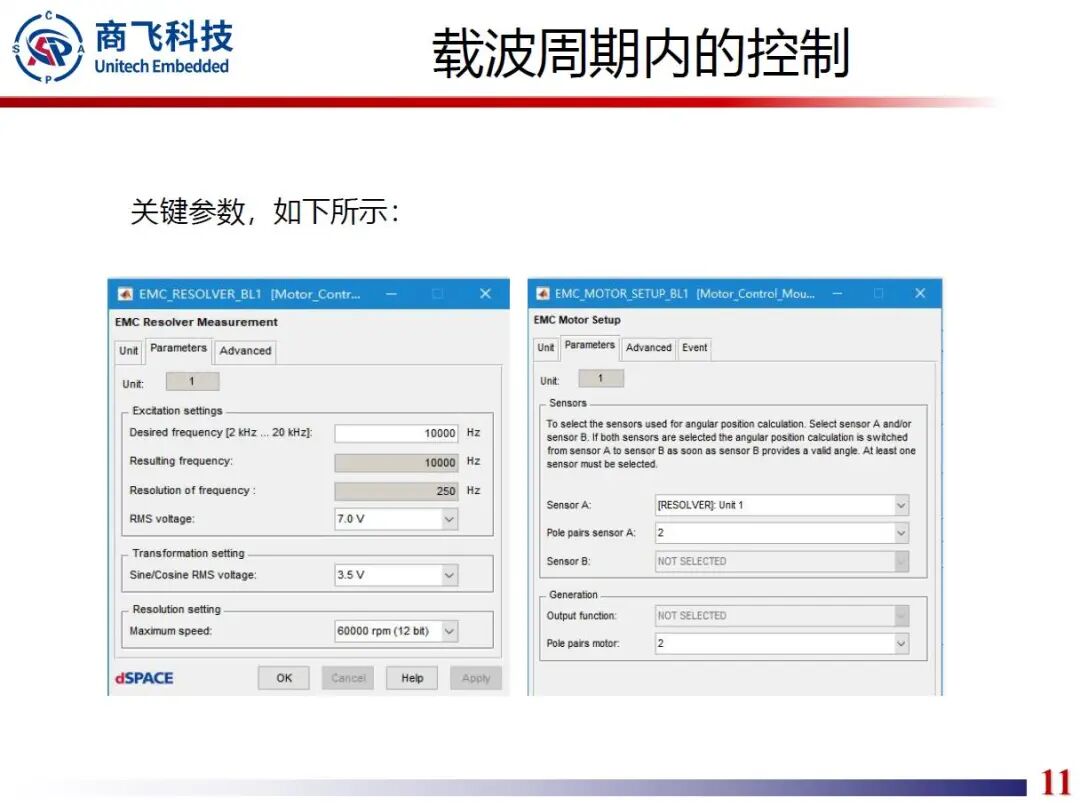The image size is (1080, 806).
Task: Select the Unit tab in EMC Resolver Measurement
Action: (128, 351)
